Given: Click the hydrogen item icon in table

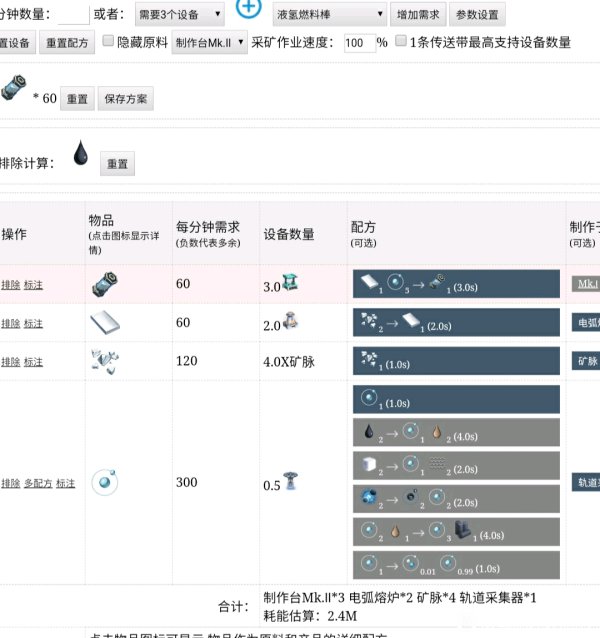Looking at the screenshot, I should pyautogui.click(x=104, y=482).
